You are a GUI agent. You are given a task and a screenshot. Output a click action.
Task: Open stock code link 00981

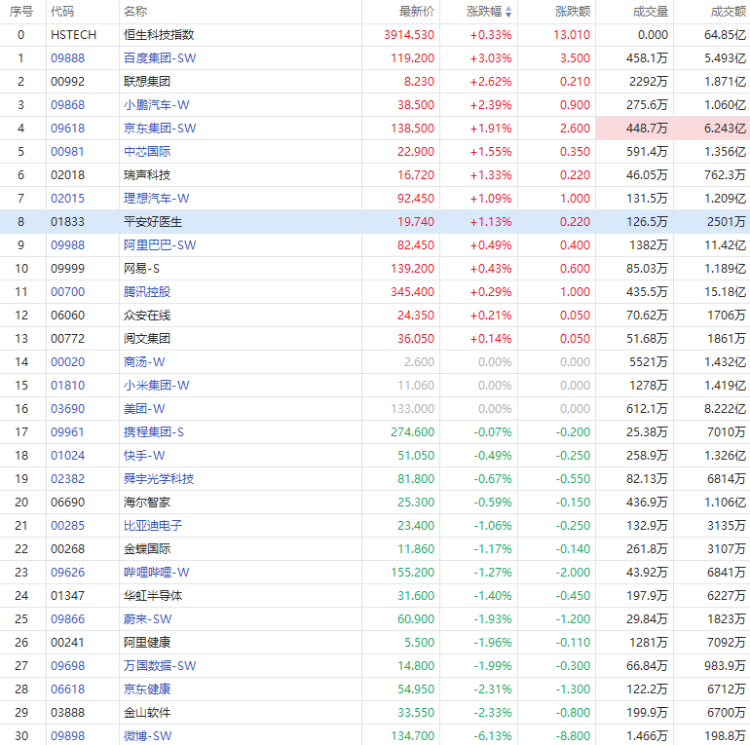pos(67,152)
